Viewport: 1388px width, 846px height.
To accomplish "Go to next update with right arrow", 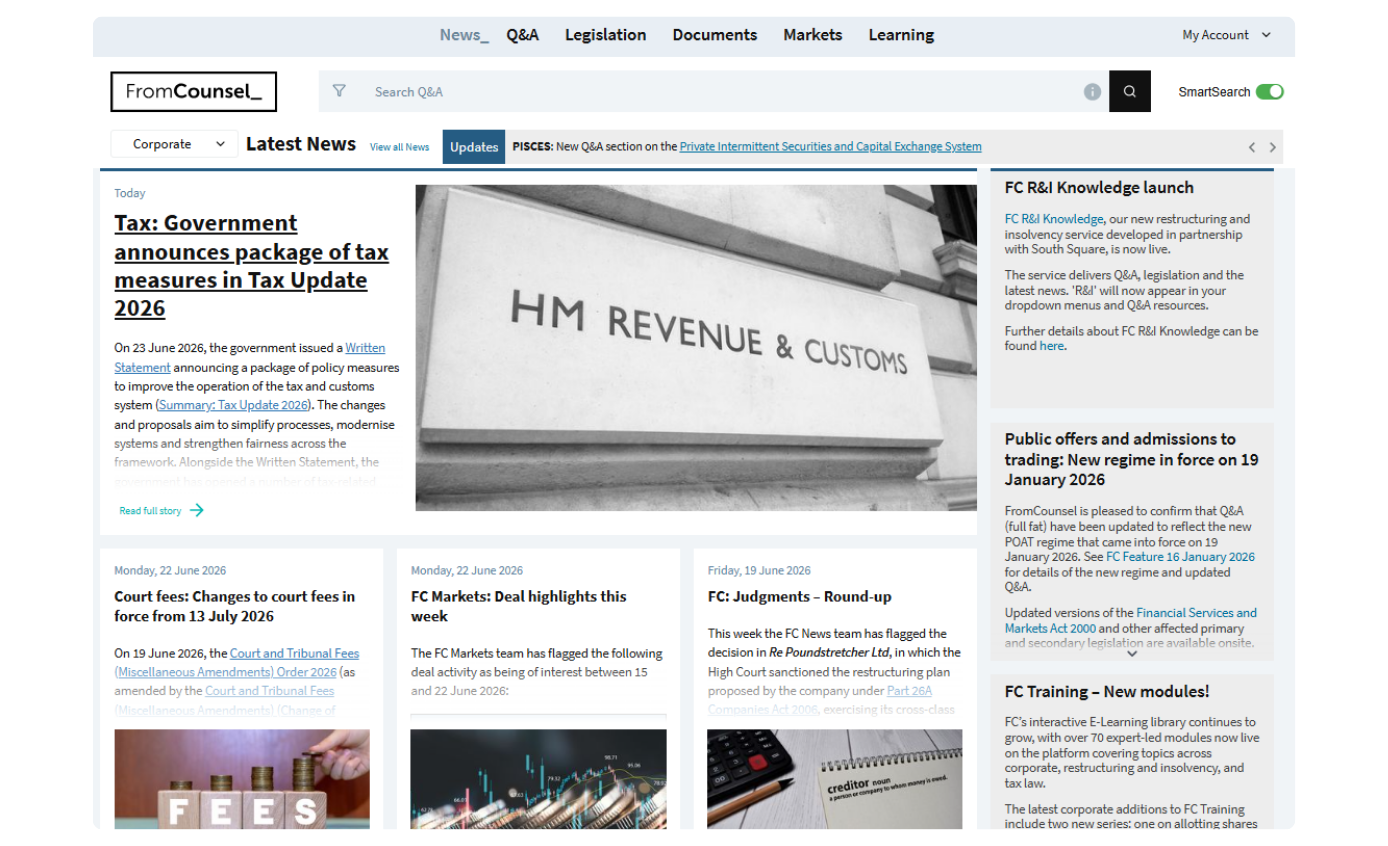I will pos(1272,147).
